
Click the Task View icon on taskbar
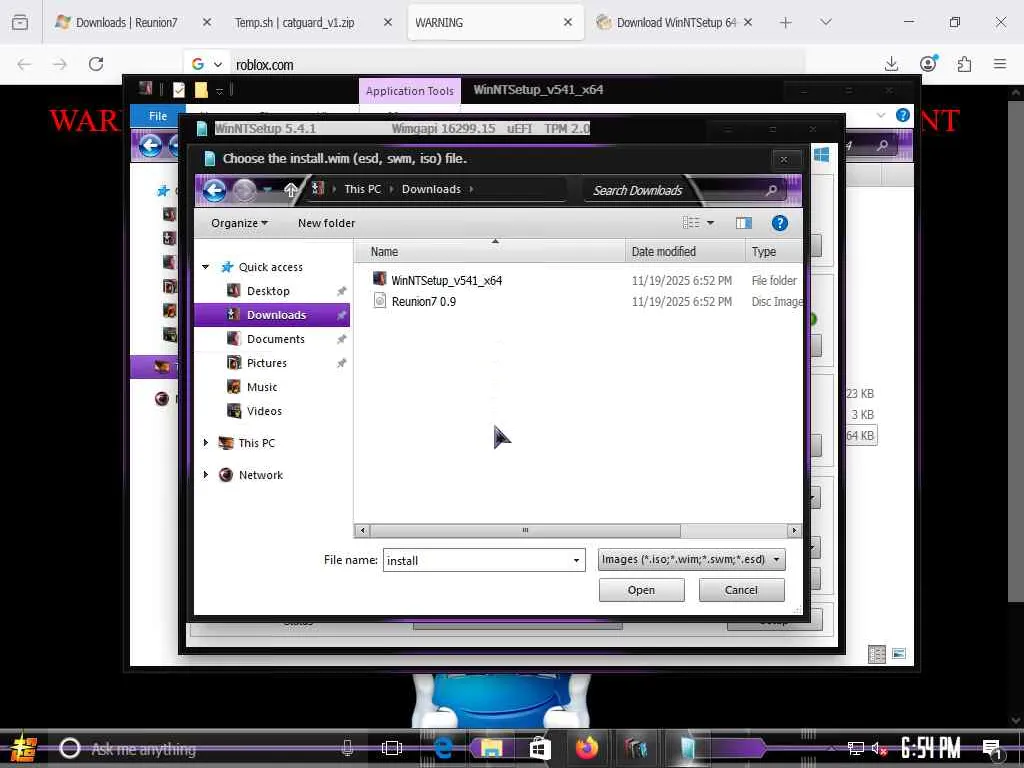(392, 748)
